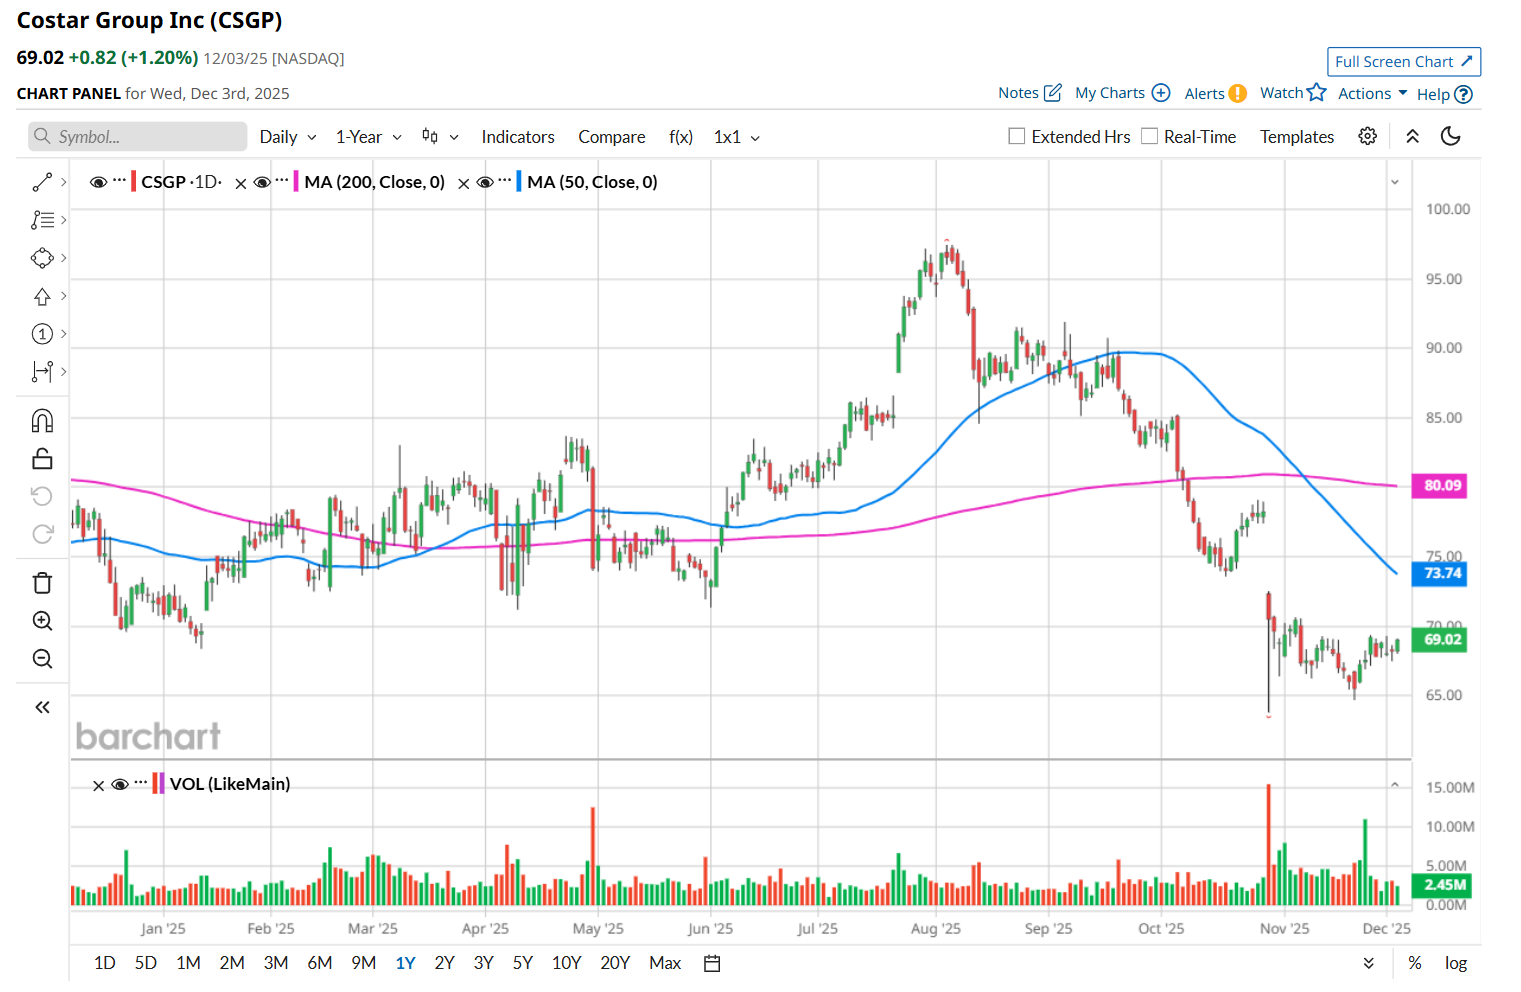Enable the Extended Hrs checkbox
This screenshot has height=992, width=1521.
coord(1017,137)
